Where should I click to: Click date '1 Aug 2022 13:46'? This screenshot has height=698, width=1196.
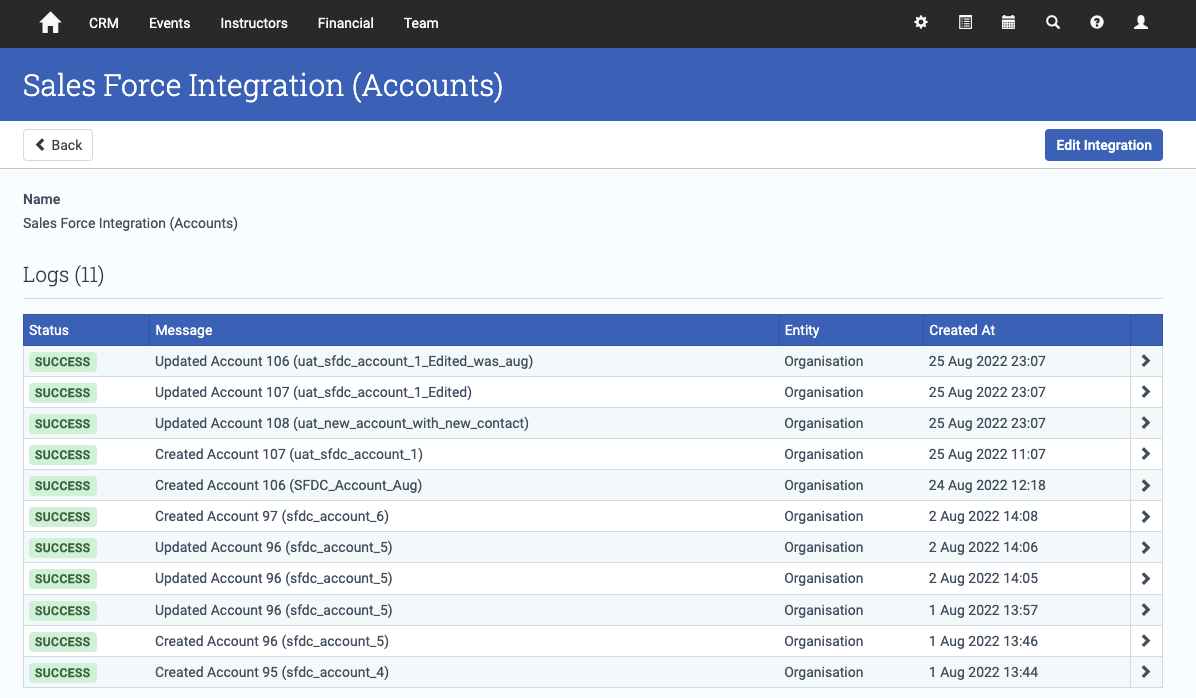pyautogui.click(x=983, y=642)
